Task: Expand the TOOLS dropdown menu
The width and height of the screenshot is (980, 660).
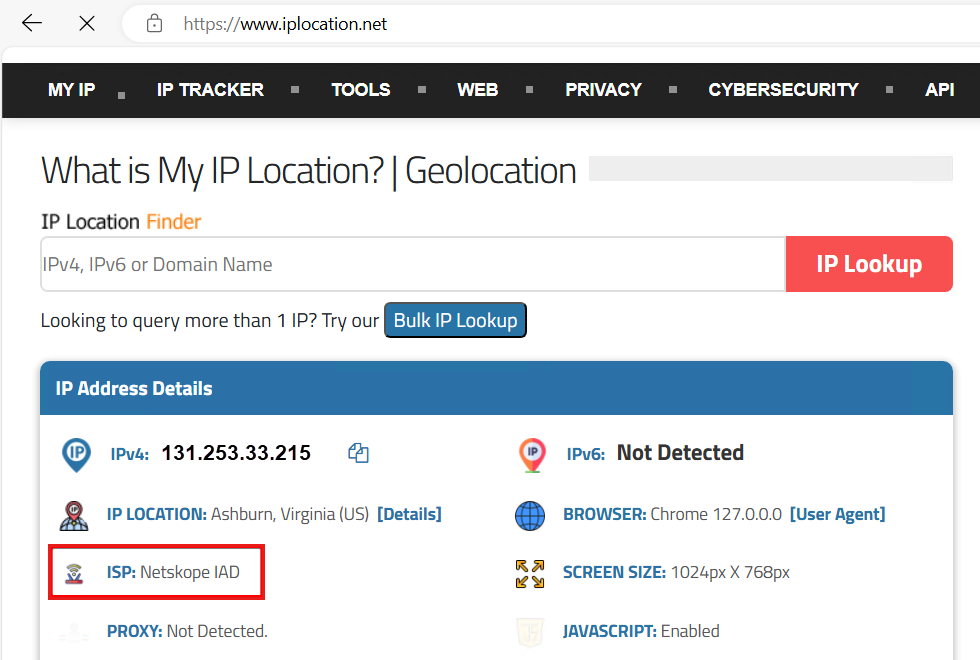Action: pyautogui.click(x=361, y=90)
